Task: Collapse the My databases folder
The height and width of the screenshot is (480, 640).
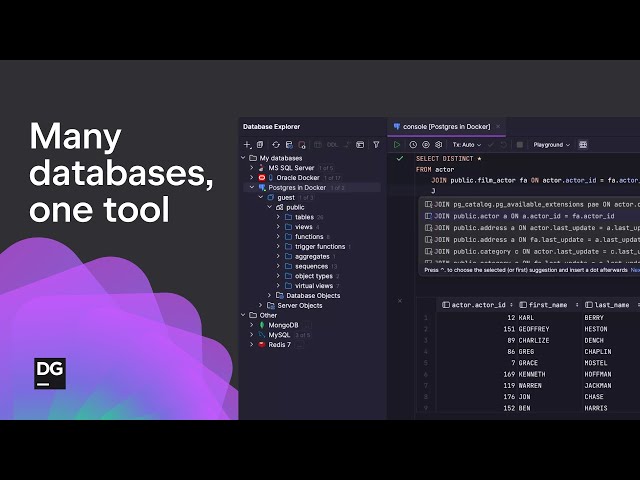Action: 243,158
